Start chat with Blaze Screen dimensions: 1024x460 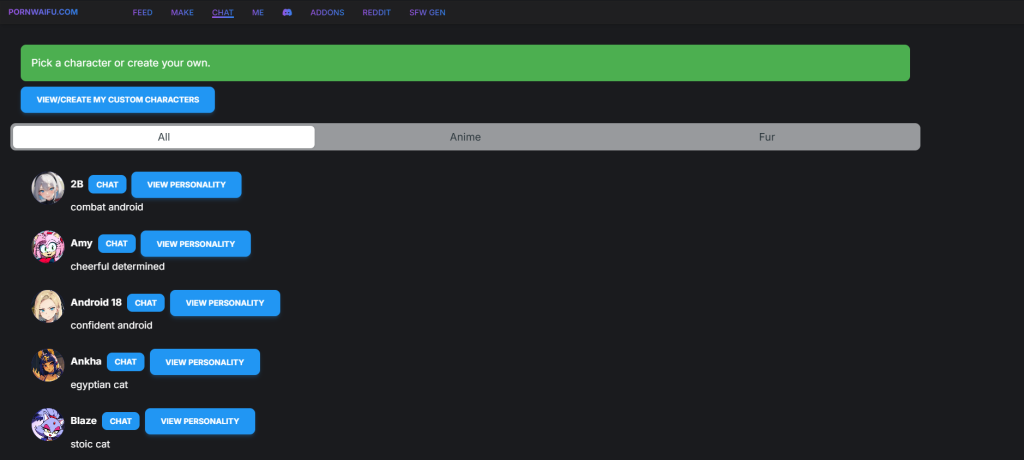tap(121, 421)
